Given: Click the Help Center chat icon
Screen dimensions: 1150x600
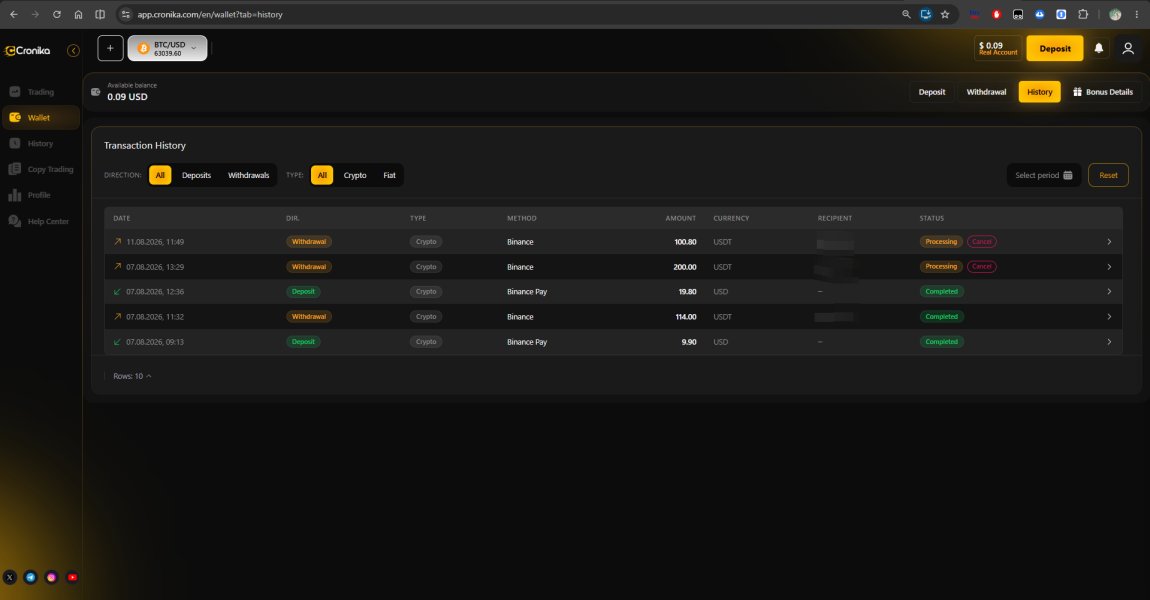Looking at the screenshot, I should point(15,222).
